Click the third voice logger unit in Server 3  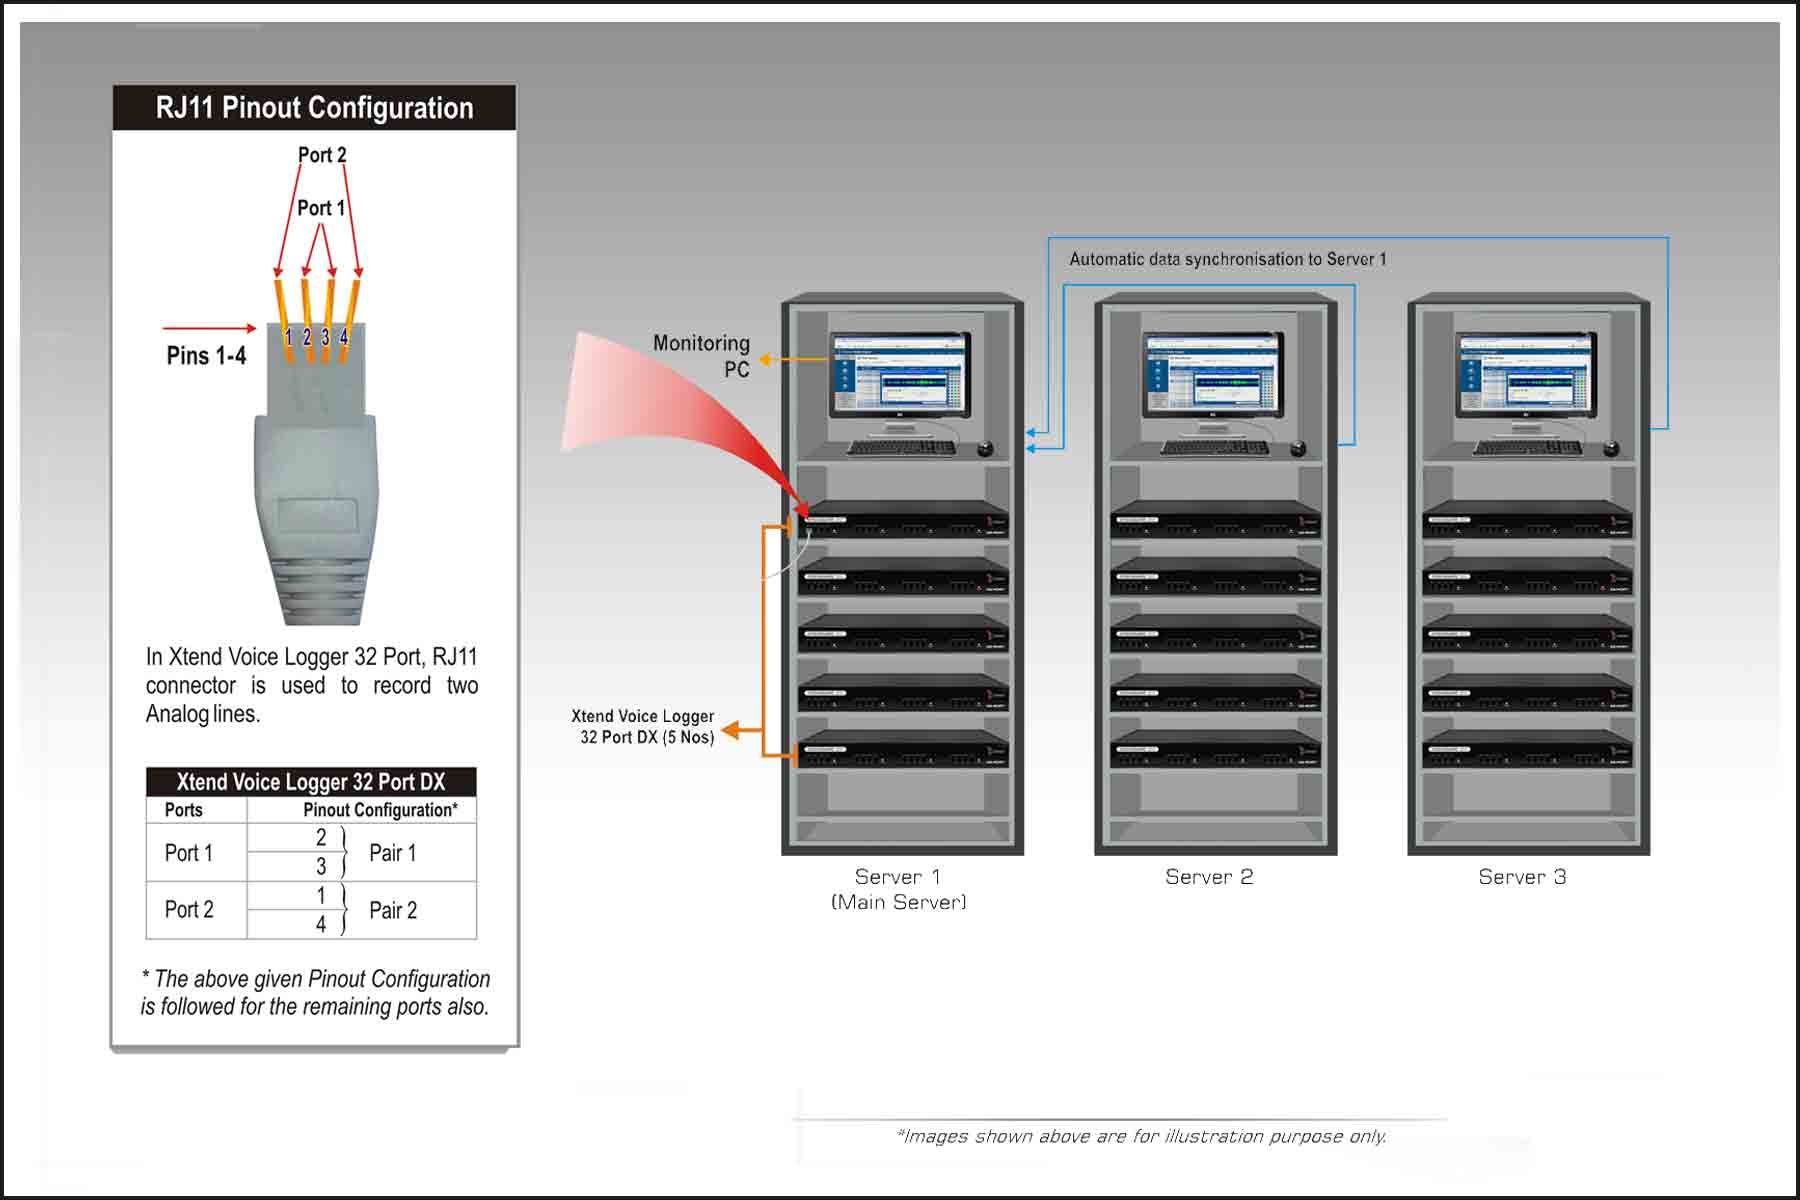(1528, 634)
